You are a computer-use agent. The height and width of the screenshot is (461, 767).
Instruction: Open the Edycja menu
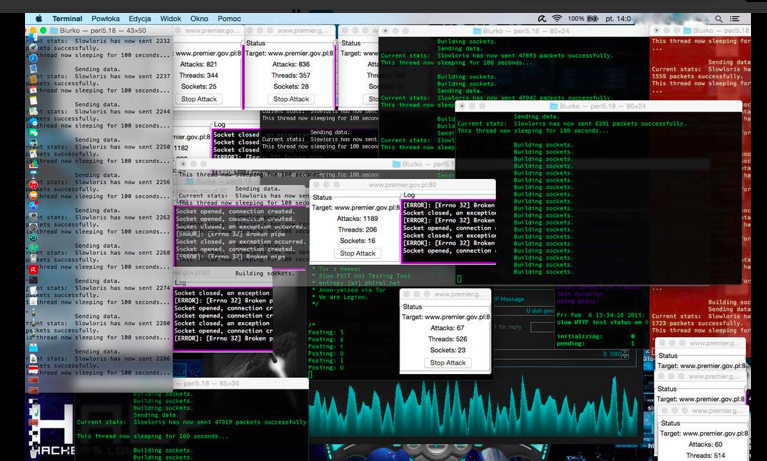[139, 19]
